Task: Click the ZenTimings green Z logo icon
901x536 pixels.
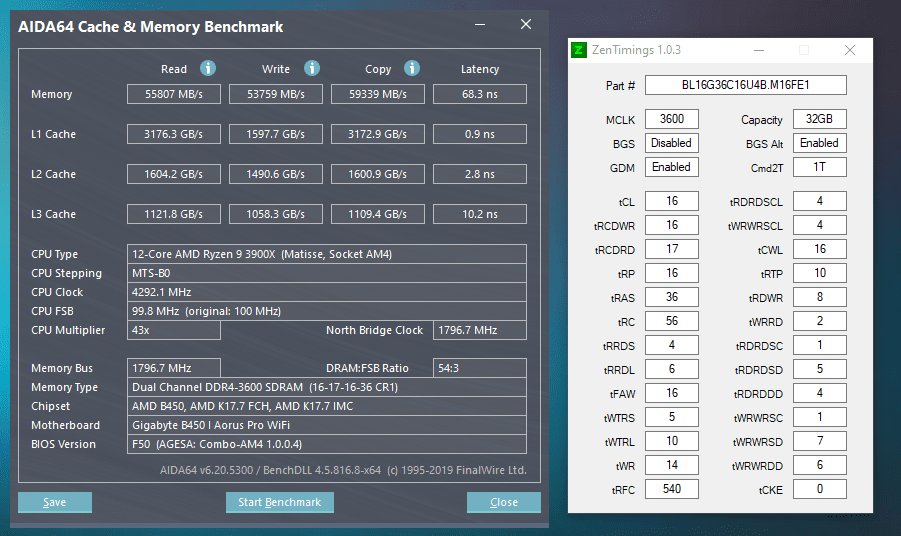Action: pyautogui.click(x=579, y=50)
